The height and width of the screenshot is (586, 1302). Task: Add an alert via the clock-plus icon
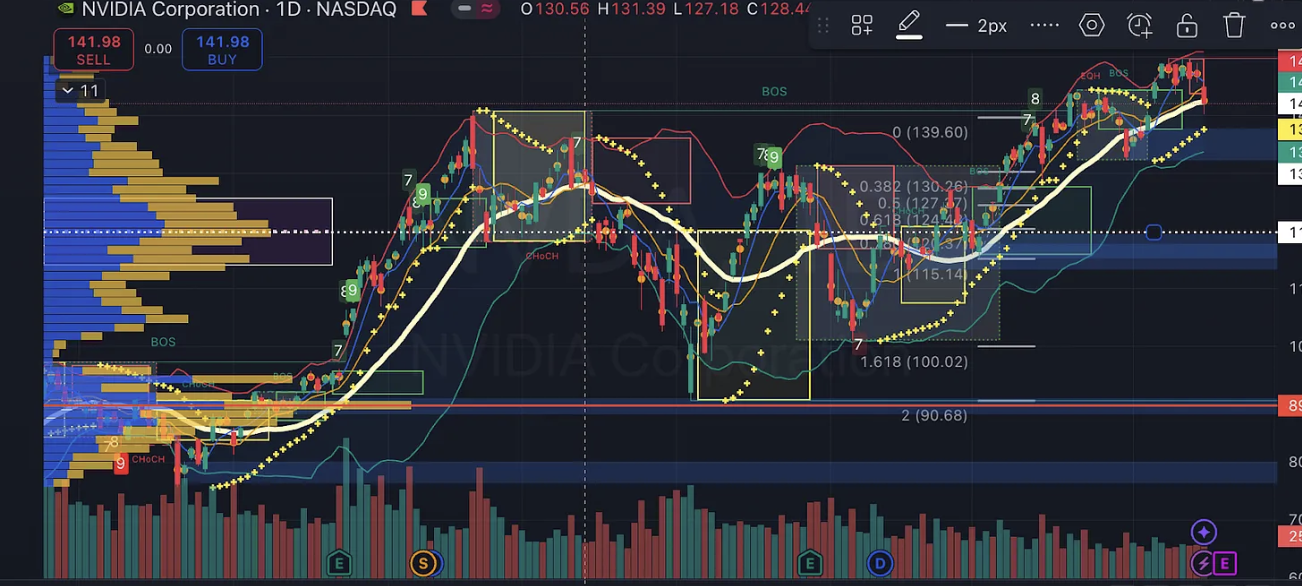[x=1139, y=25]
